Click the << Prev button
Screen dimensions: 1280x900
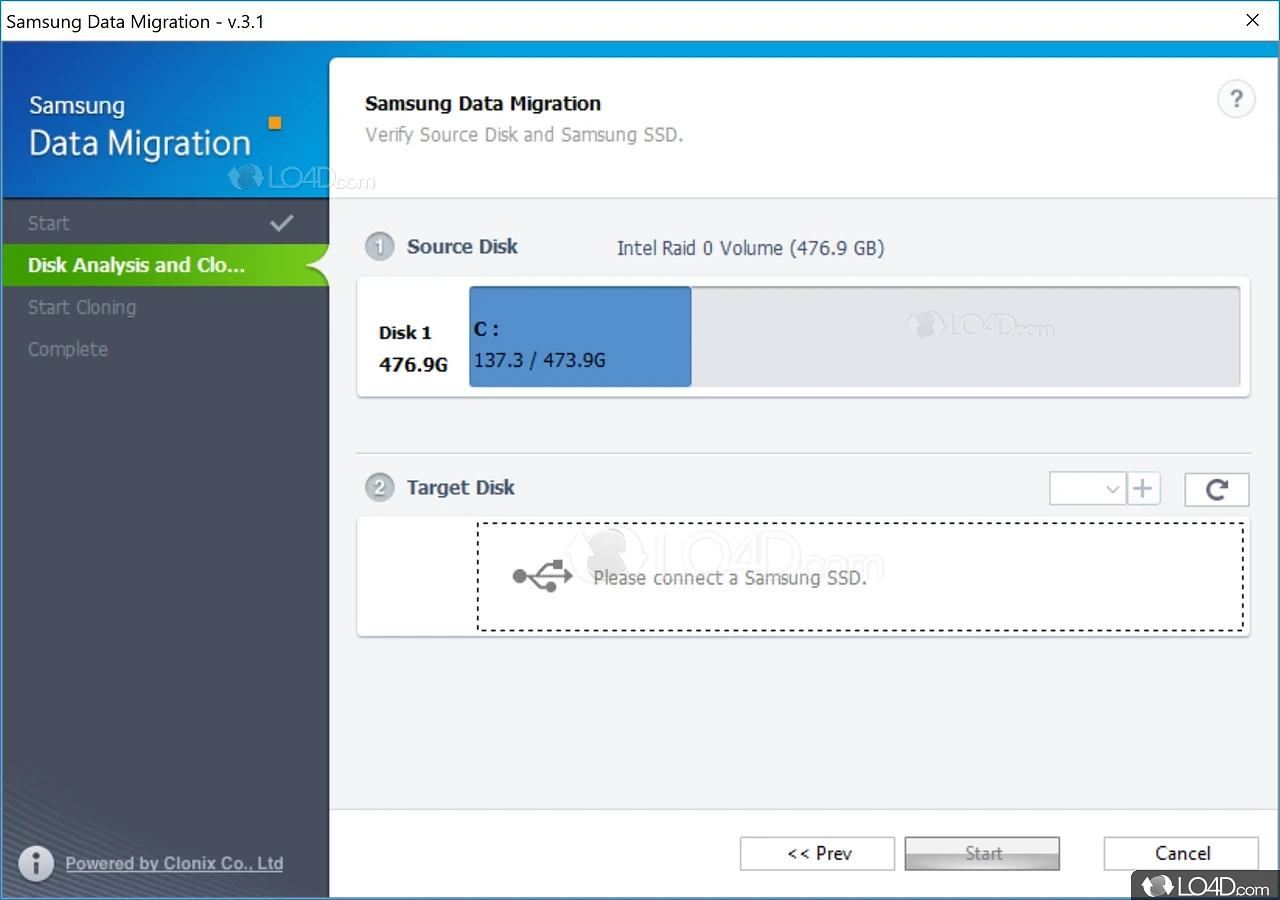tap(817, 853)
